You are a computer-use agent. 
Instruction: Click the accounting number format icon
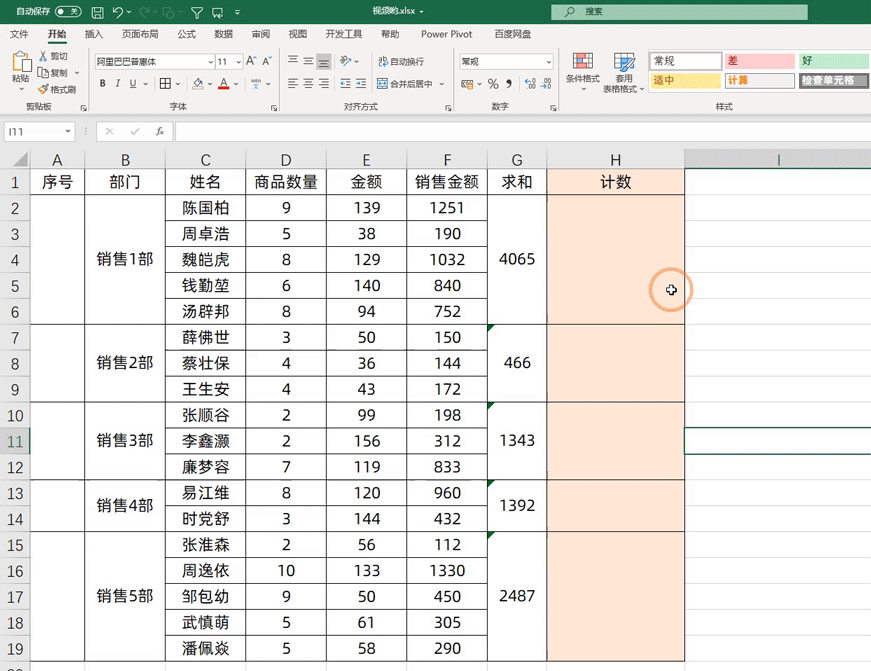click(467, 84)
